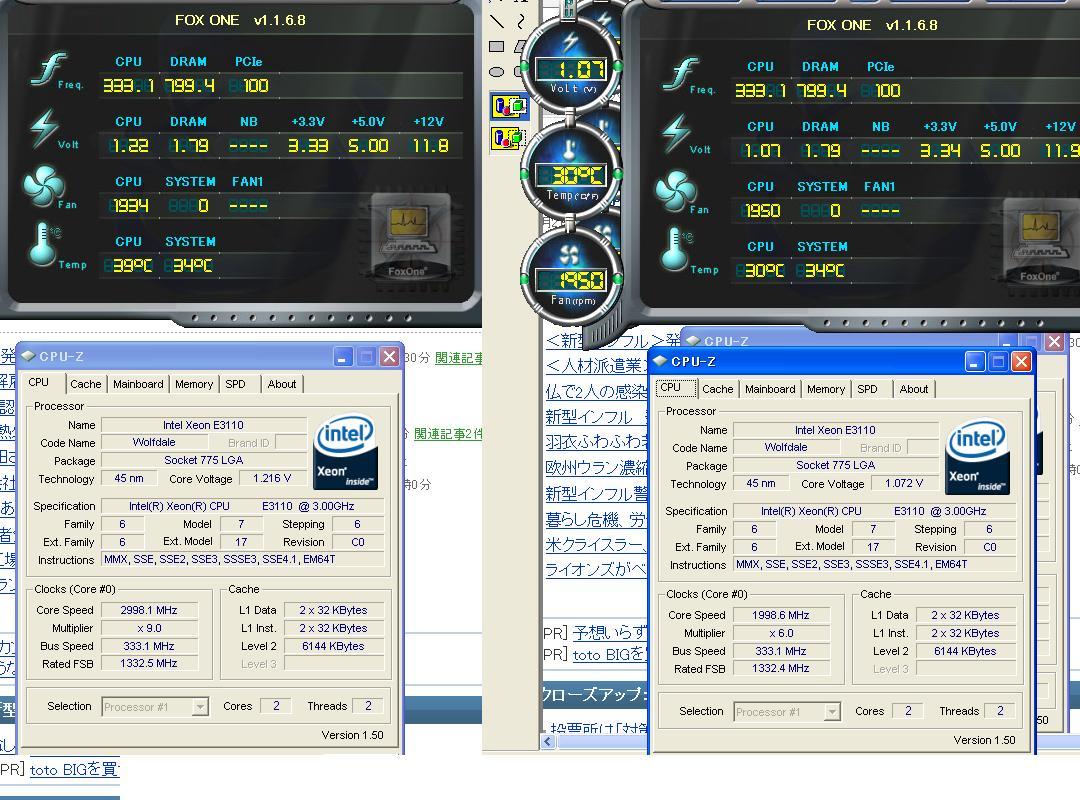Image resolution: width=1080 pixels, height=800 pixels.
Task: Click Core Speed value 1998.6 MHz
Action: (780, 615)
